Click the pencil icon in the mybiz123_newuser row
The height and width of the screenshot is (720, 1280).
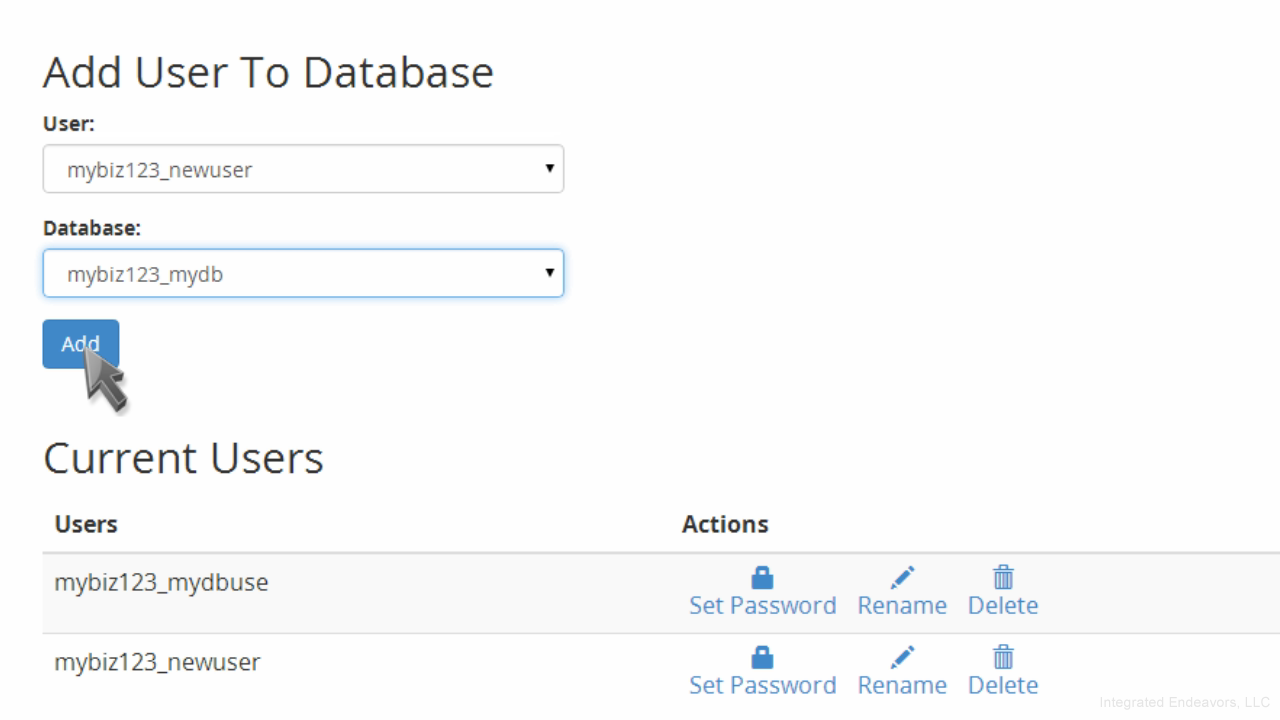coord(902,658)
